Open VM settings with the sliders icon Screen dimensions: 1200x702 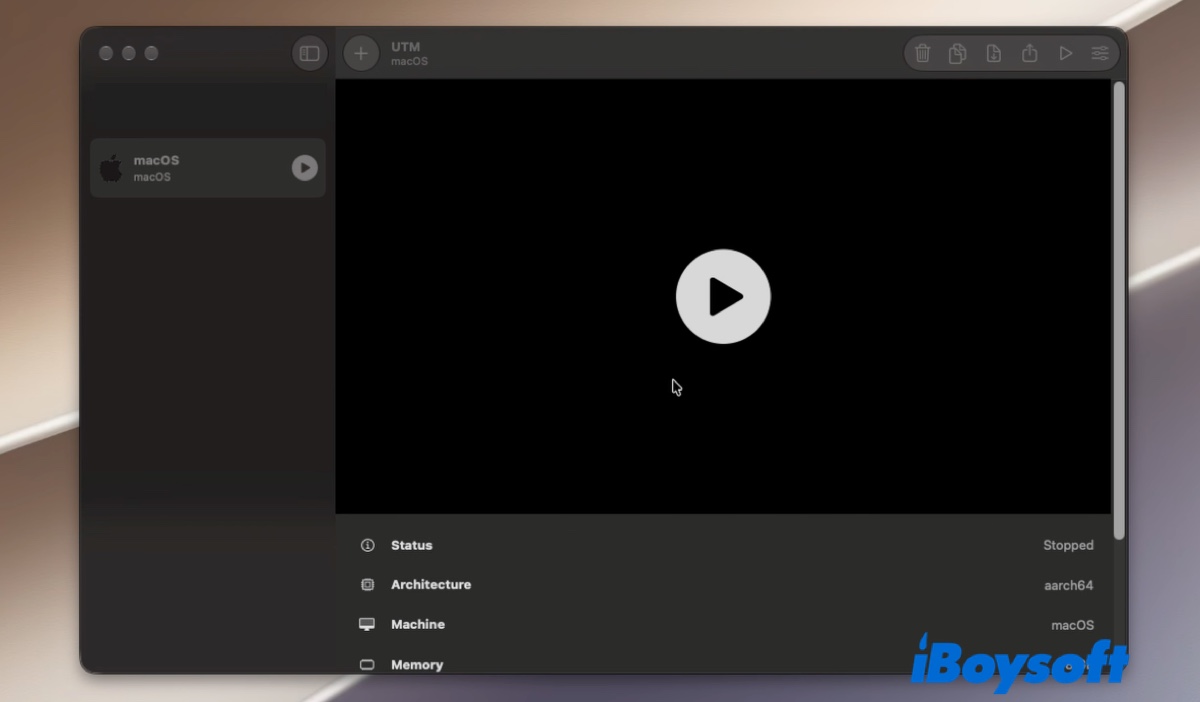click(1100, 53)
